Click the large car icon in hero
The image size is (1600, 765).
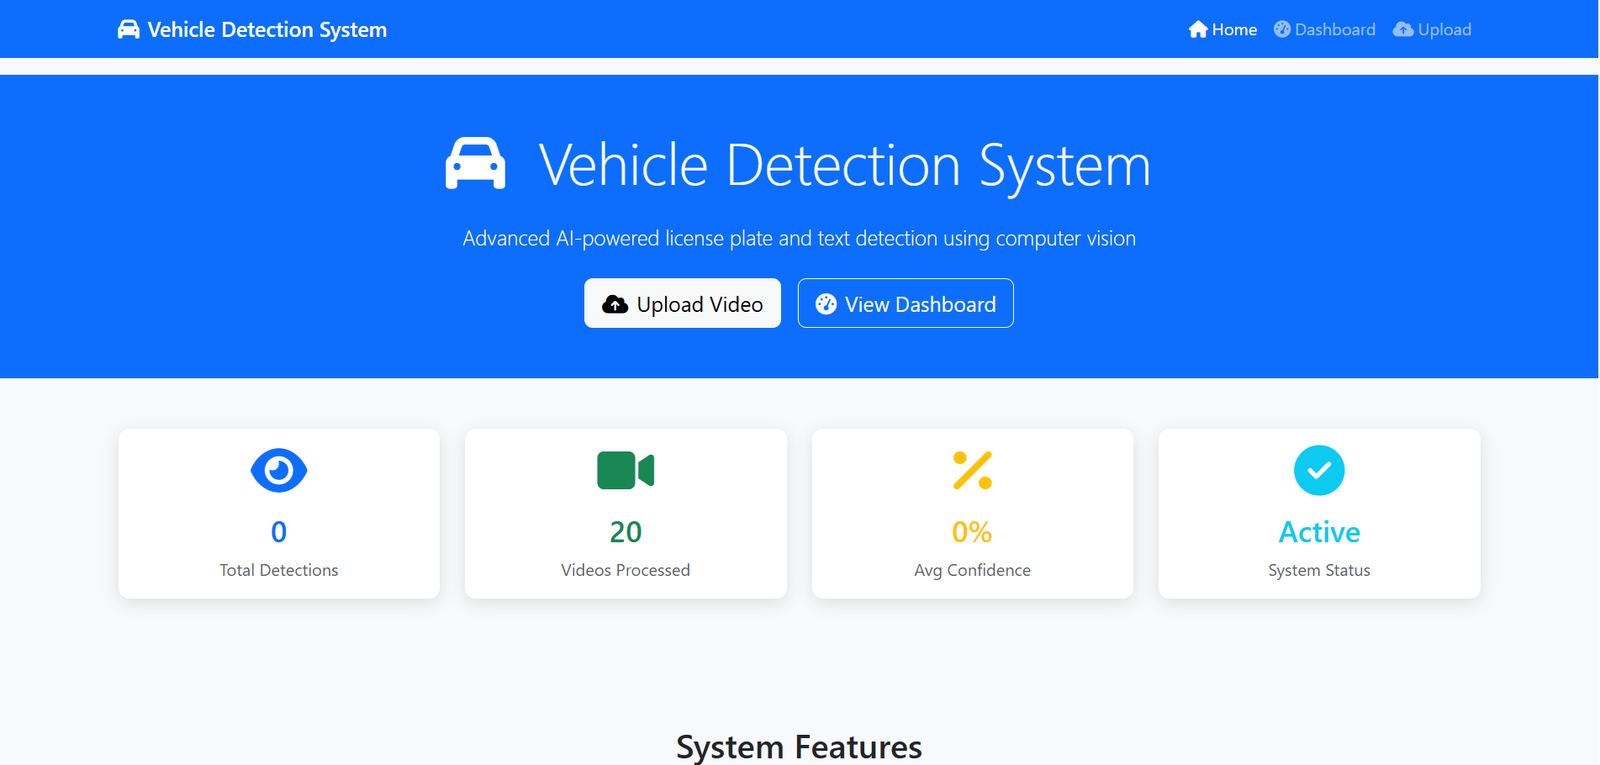tap(475, 163)
